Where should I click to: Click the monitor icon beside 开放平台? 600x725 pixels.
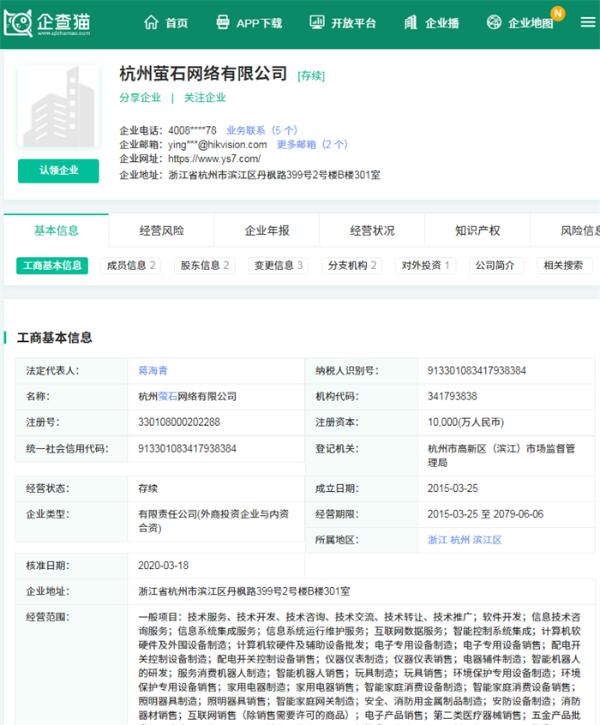[317, 22]
